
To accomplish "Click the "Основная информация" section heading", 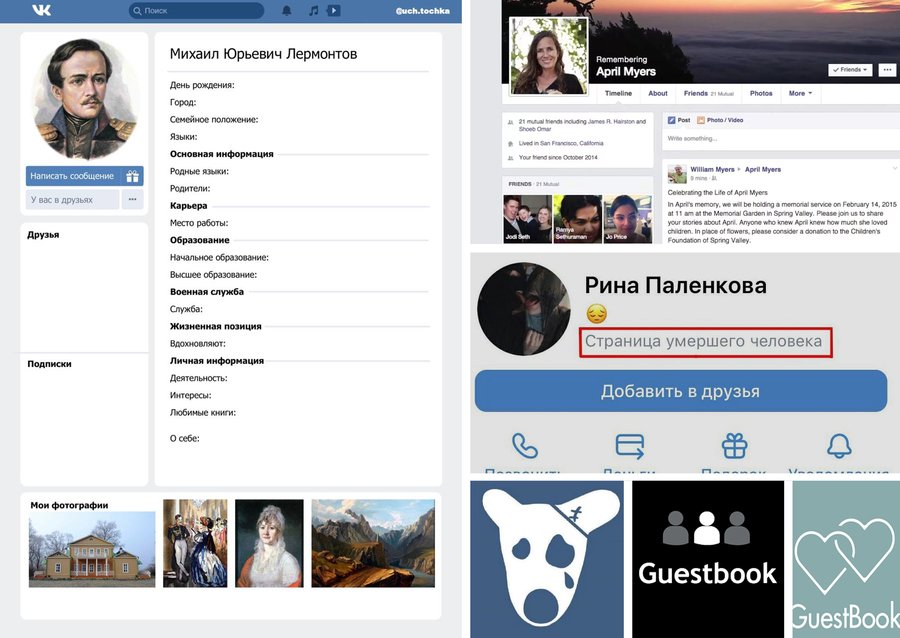I will 222,154.
